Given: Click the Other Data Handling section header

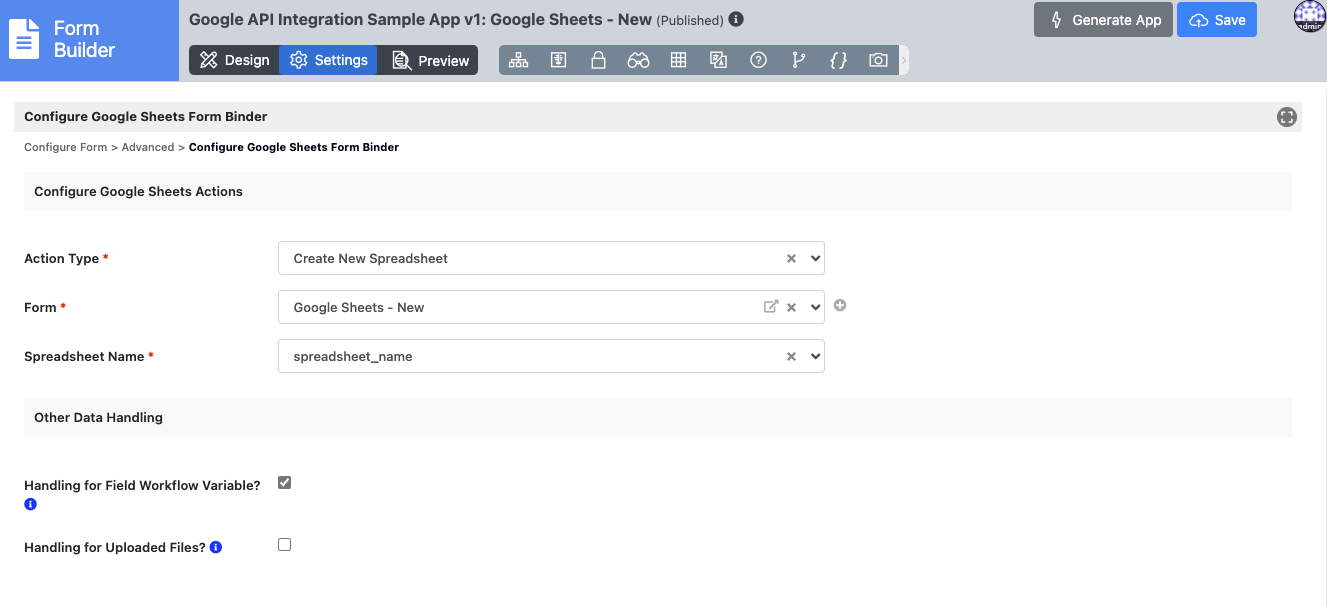Looking at the screenshot, I should [x=658, y=417].
